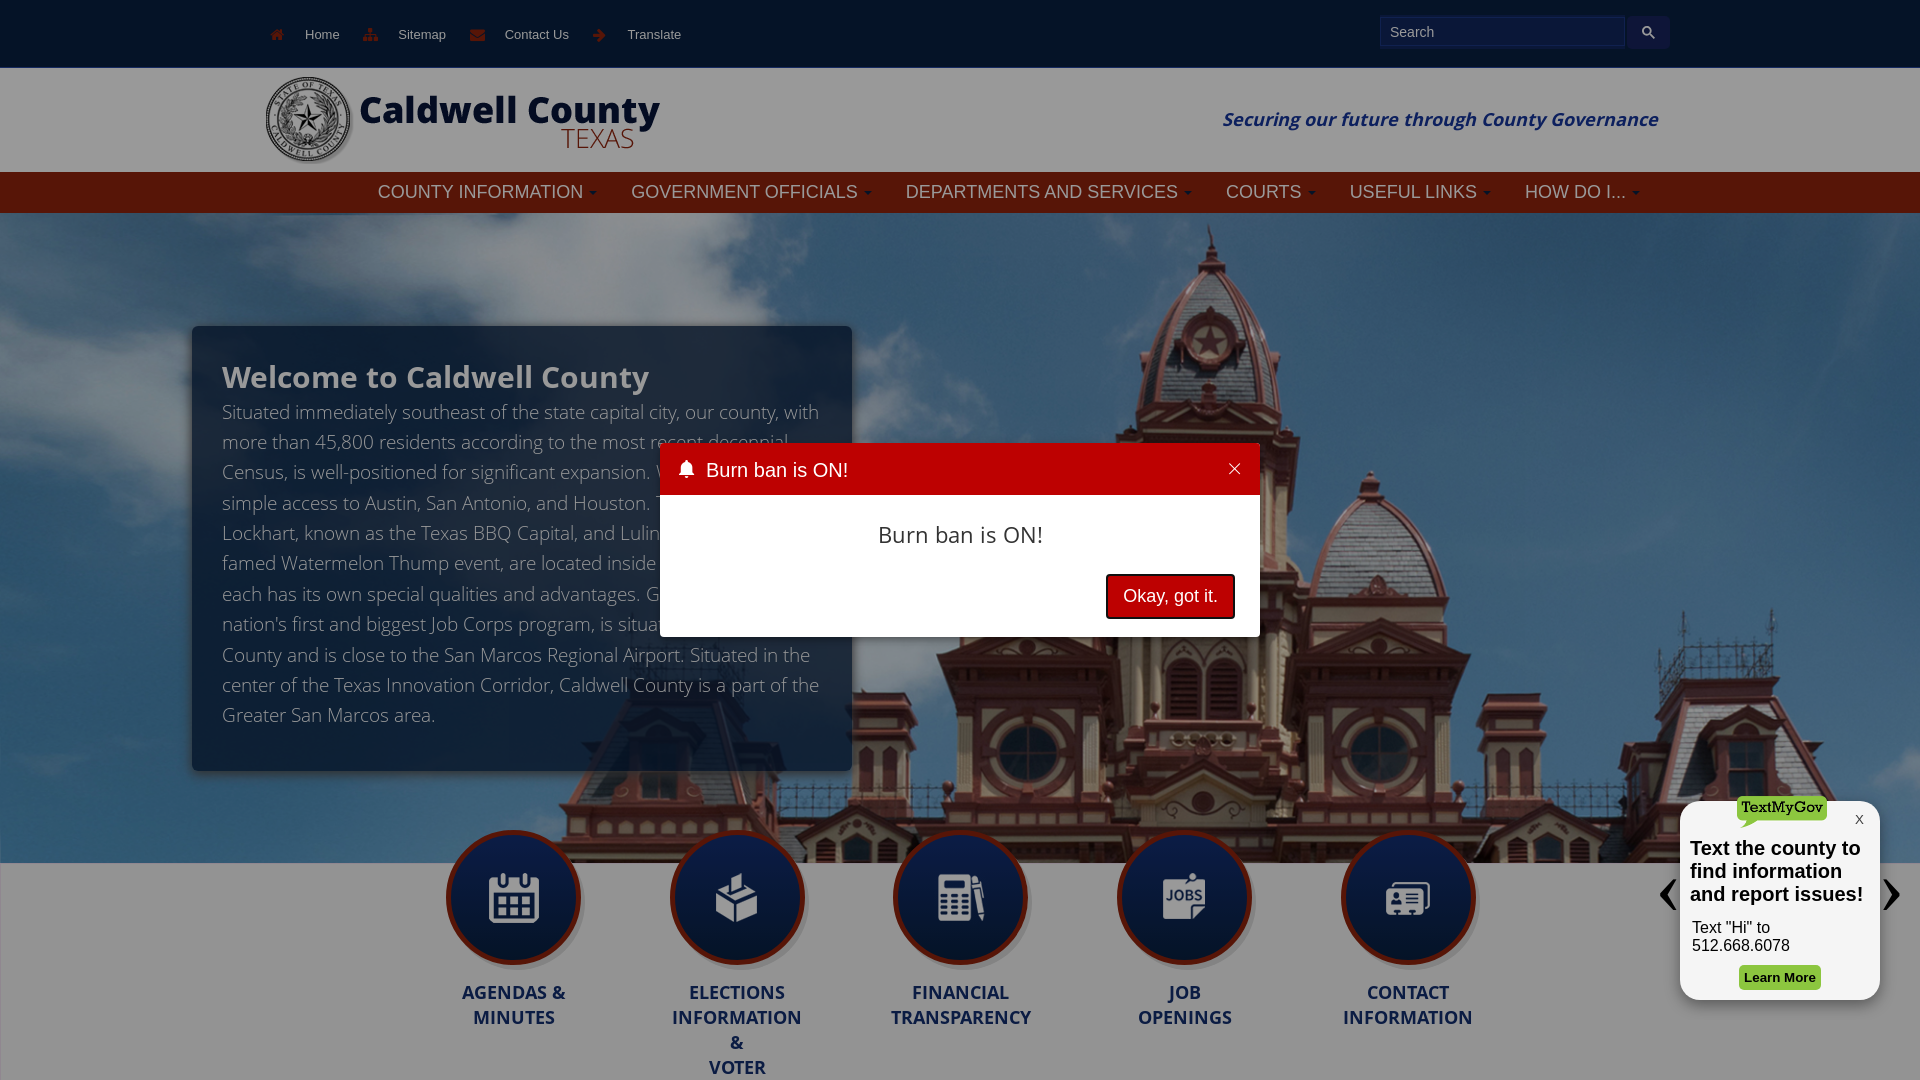Image resolution: width=1920 pixels, height=1080 pixels.
Task: Click the Learn More link in TextMyGov widget
Action: [1779, 977]
